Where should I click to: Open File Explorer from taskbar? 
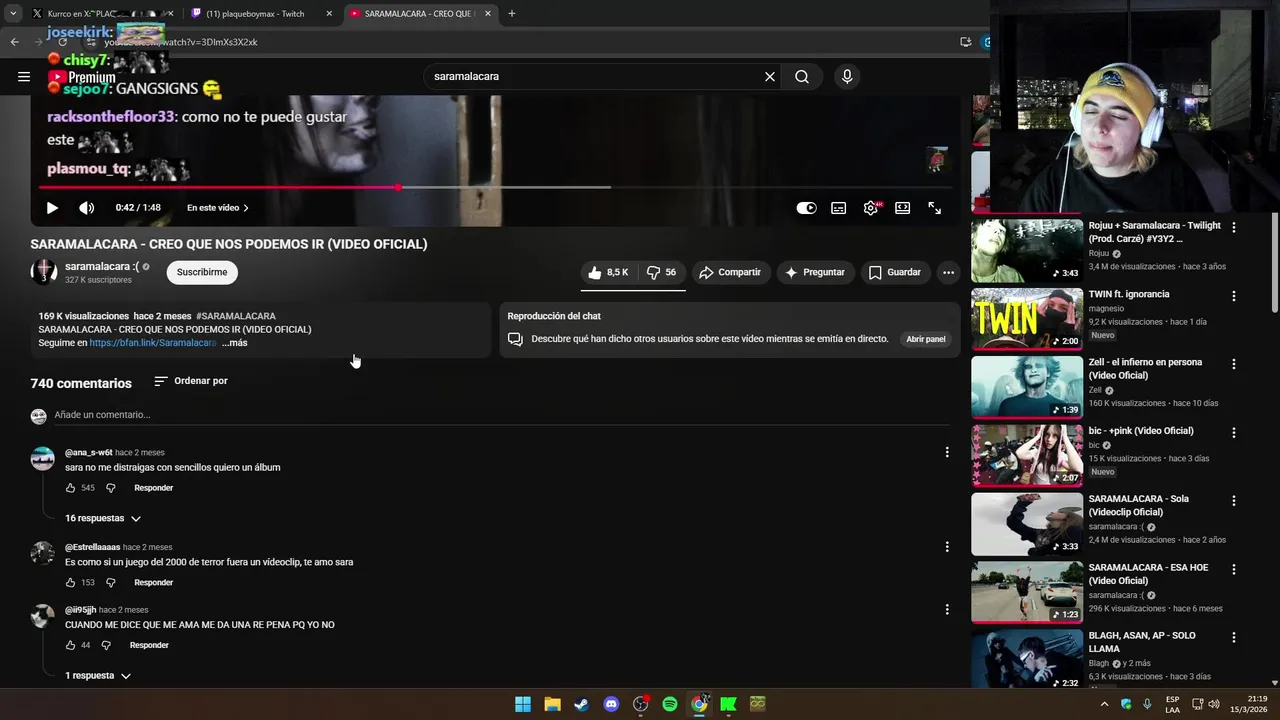pyautogui.click(x=552, y=704)
